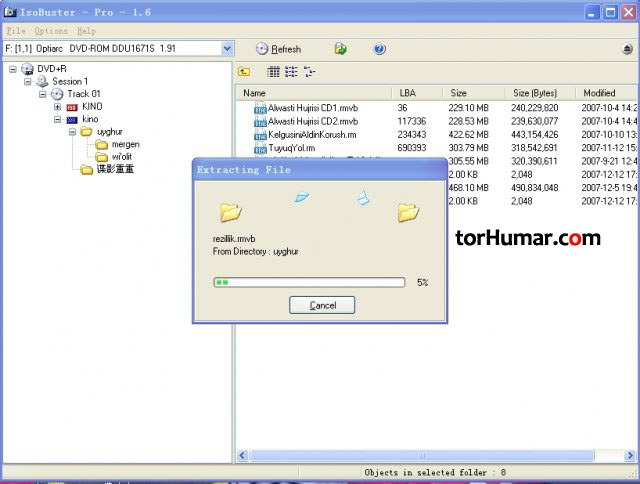
Task: Click bytes value 490,834,048
Action: [535, 188]
